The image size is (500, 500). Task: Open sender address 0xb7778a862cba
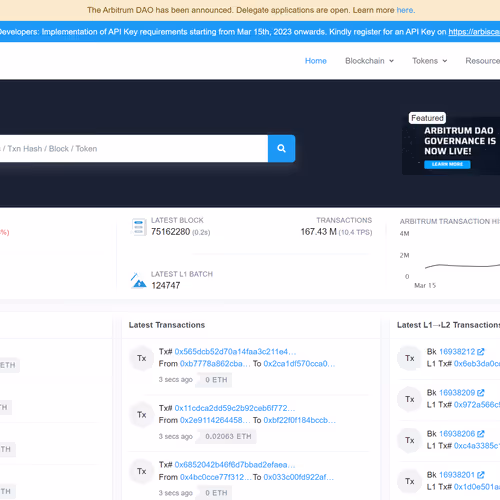(215, 364)
